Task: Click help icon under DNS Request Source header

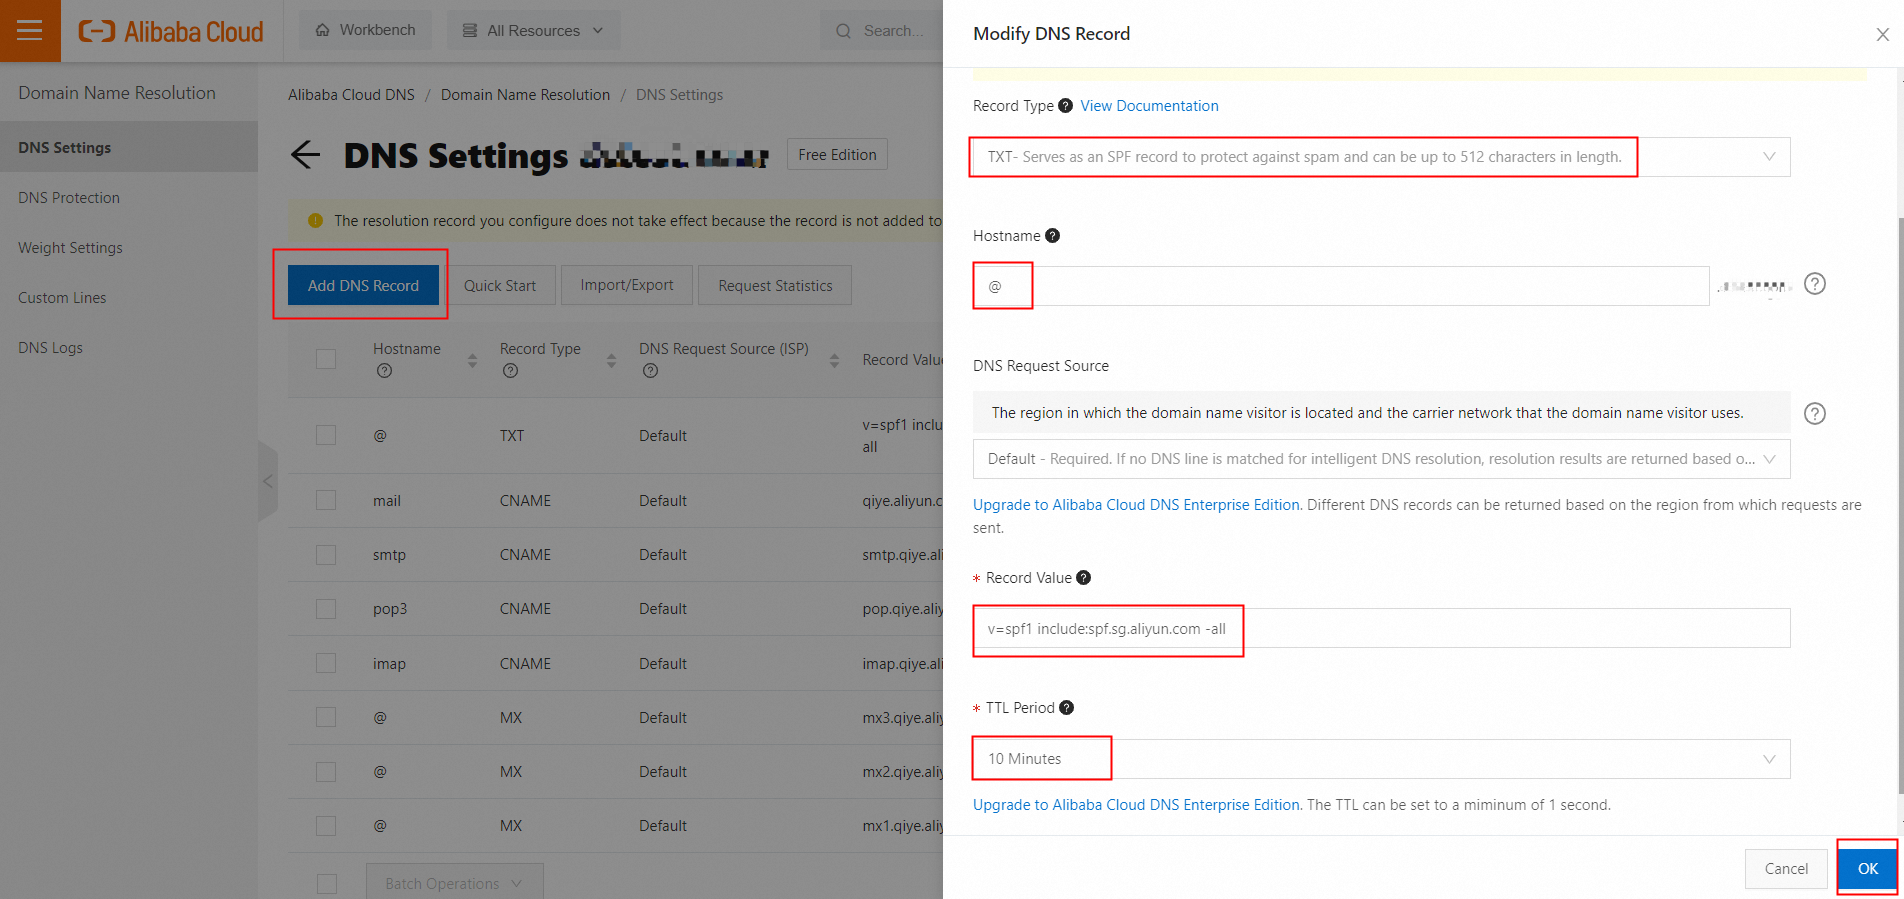Action: [650, 371]
